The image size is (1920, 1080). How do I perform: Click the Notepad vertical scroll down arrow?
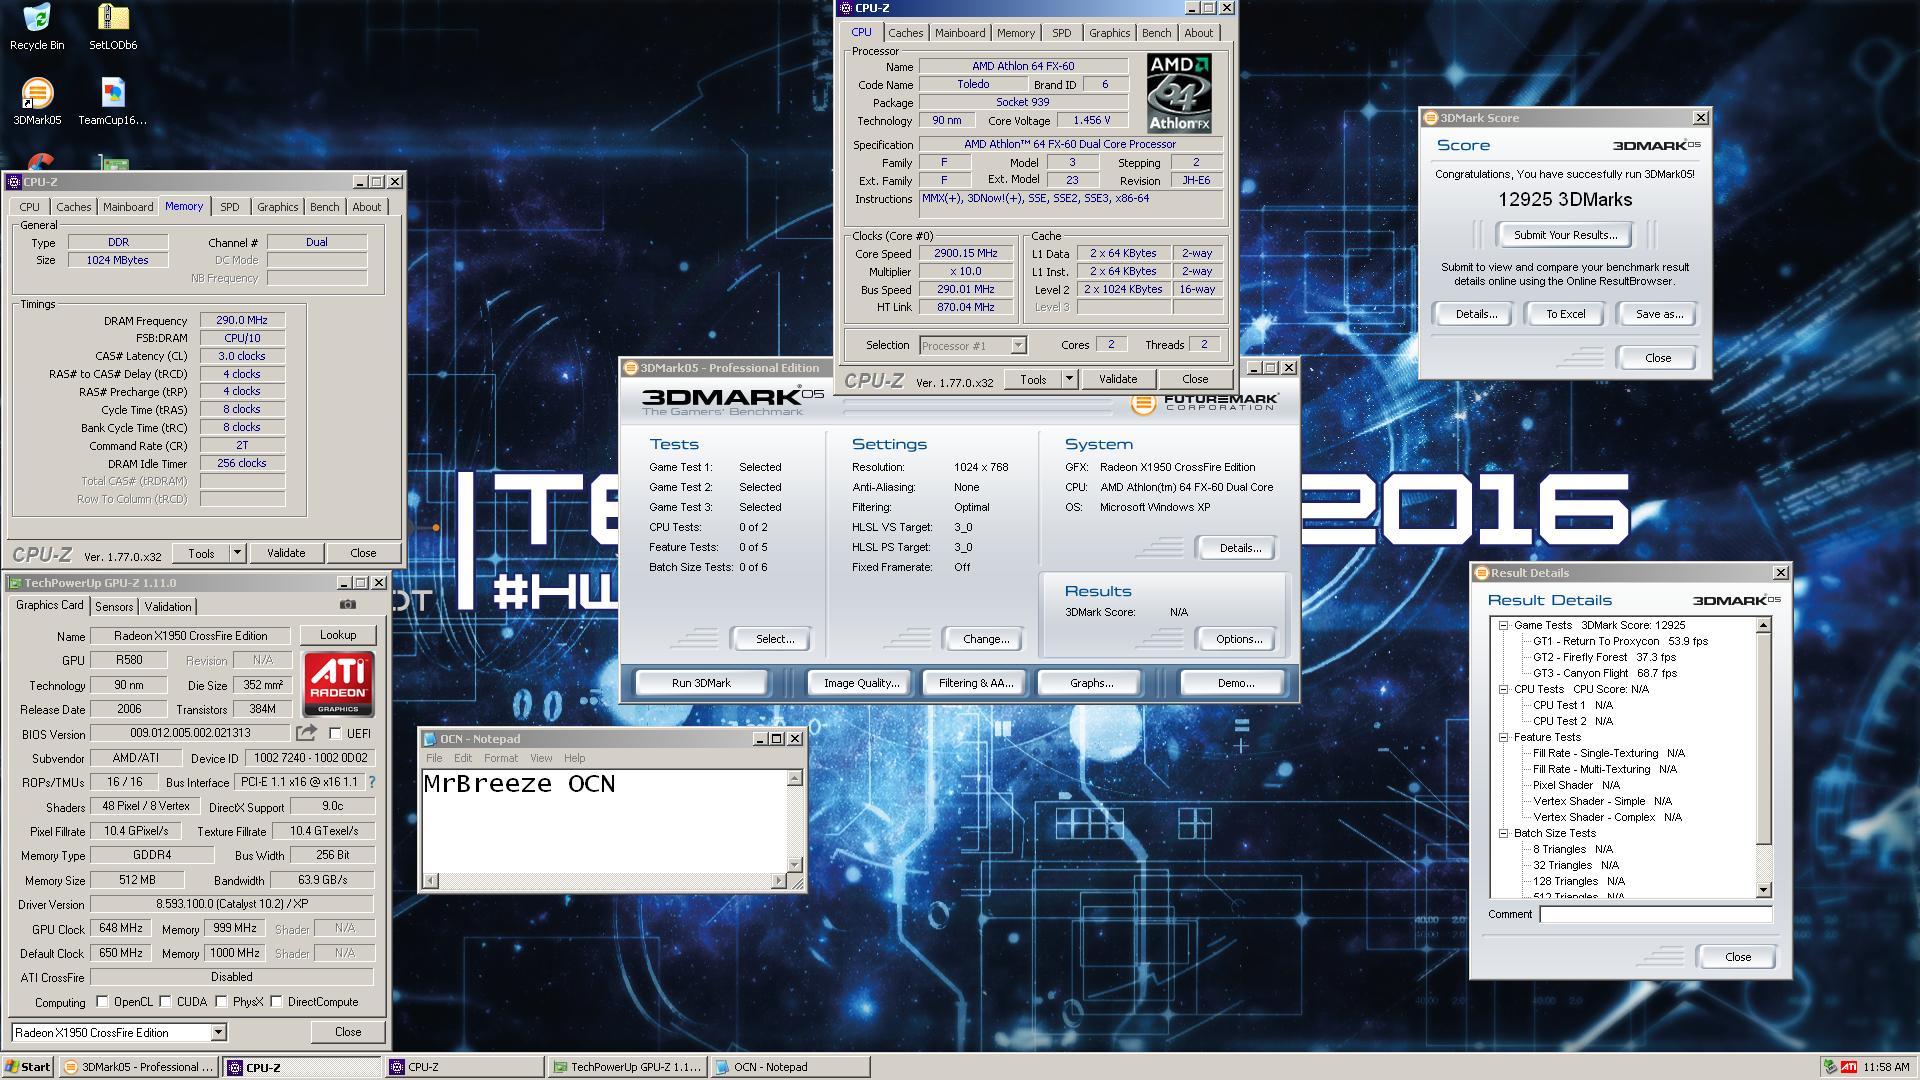pos(795,865)
